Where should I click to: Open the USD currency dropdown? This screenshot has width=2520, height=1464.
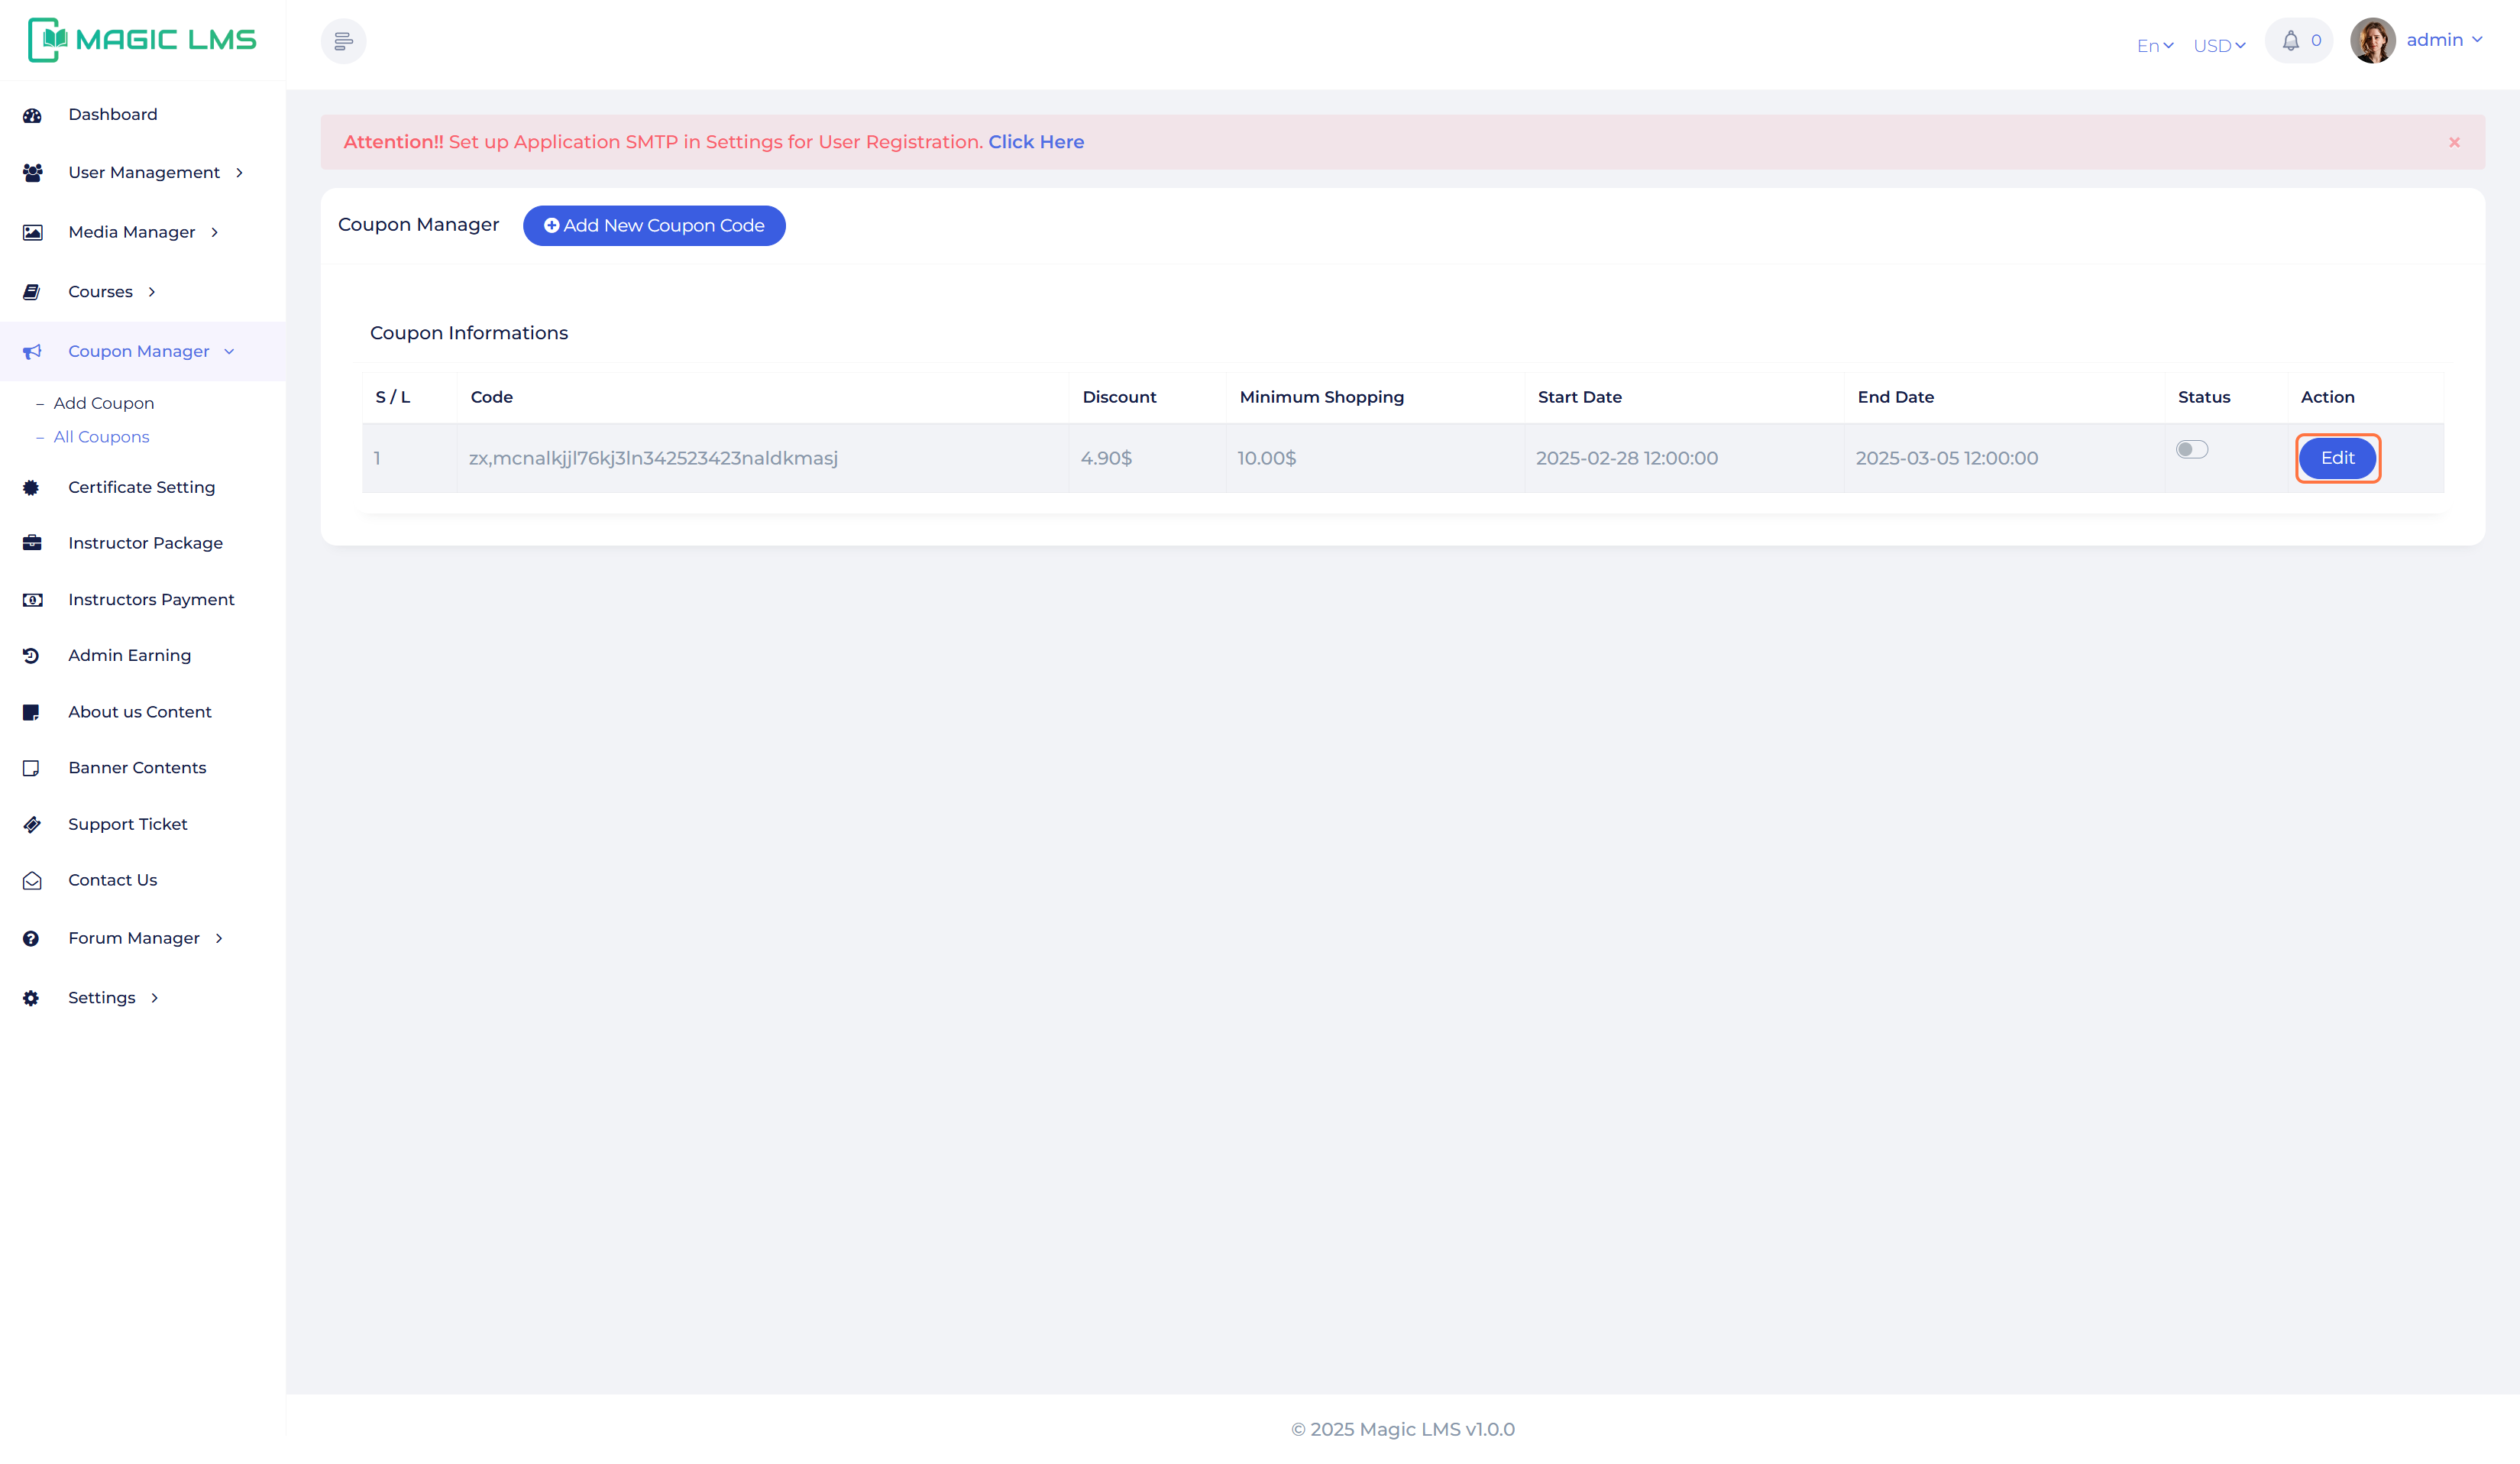pos(2219,45)
